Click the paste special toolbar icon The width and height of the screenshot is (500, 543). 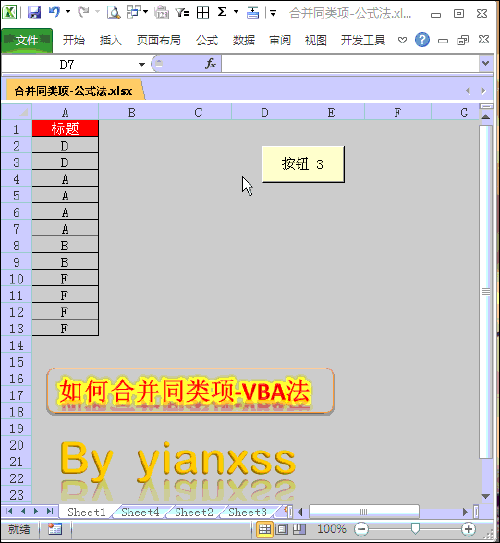coord(134,12)
